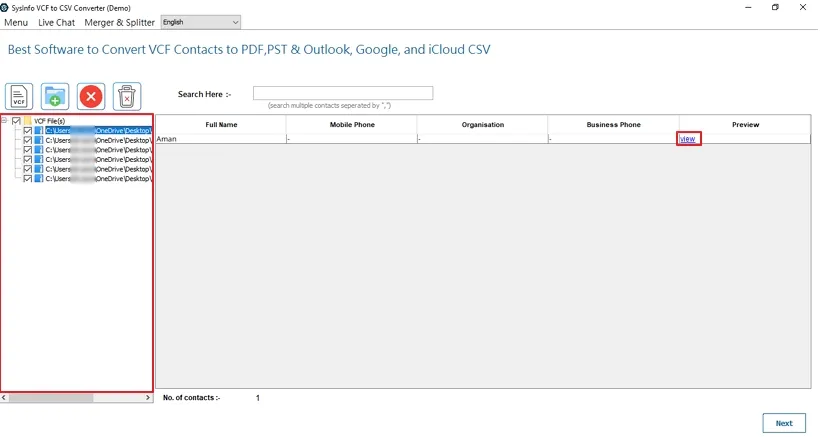Click the horizontal scrollbar thumb under file tree
The image size is (820, 437).
point(51,398)
